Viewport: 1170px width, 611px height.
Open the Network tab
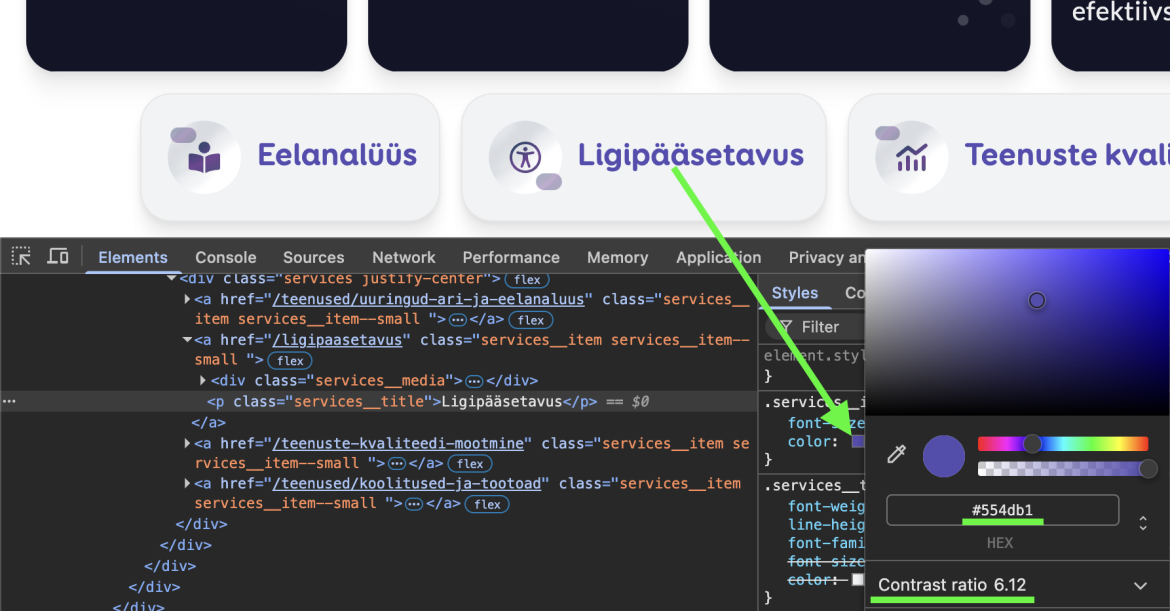[x=404, y=257]
